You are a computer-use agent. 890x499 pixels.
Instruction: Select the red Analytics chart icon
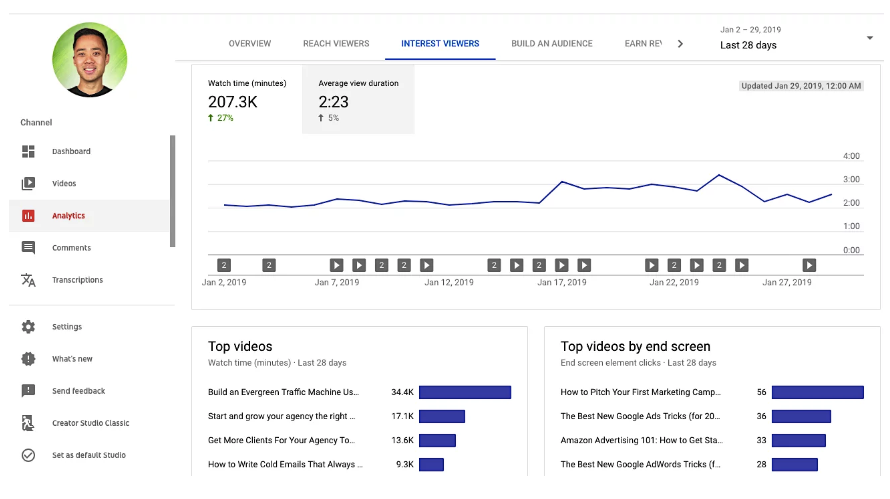(x=28, y=216)
